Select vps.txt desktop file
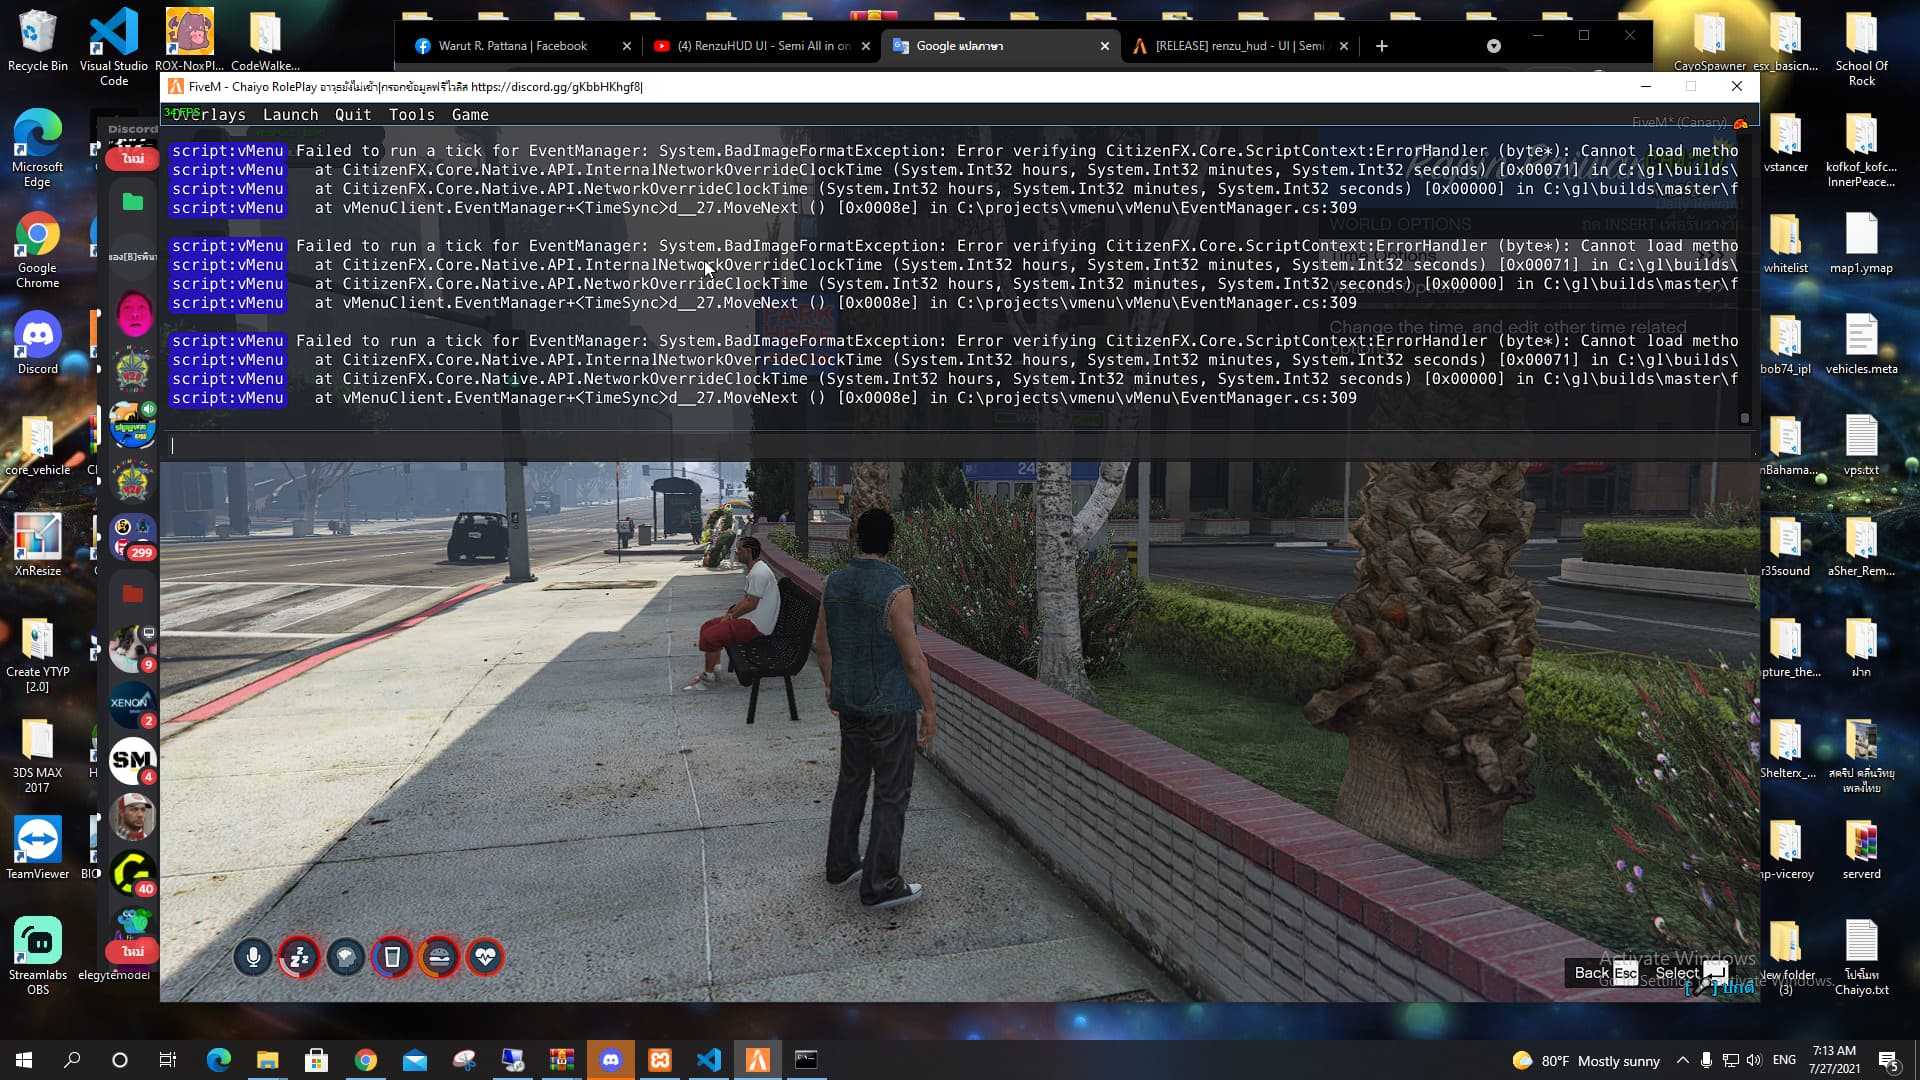The image size is (1920, 1080). pos(1861,444)
